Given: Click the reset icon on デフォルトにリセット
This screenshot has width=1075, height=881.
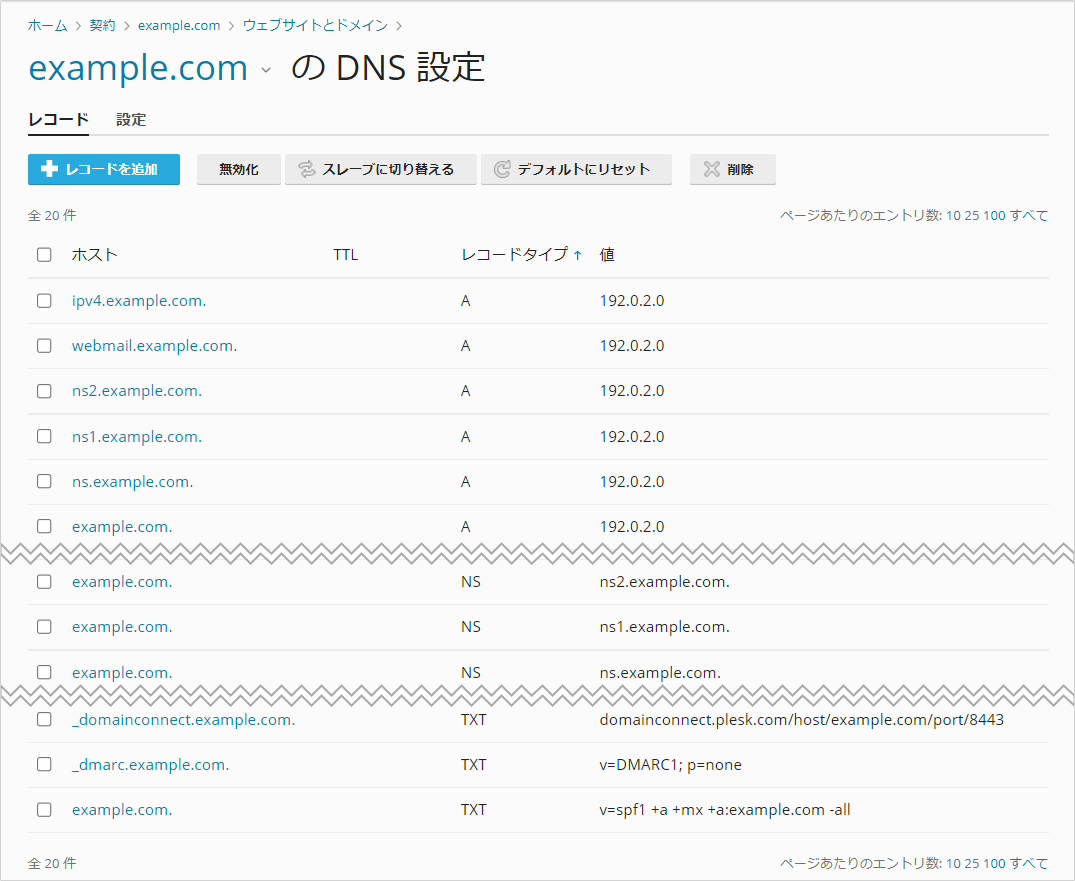Looking at the screenshot, I should 503,169.
